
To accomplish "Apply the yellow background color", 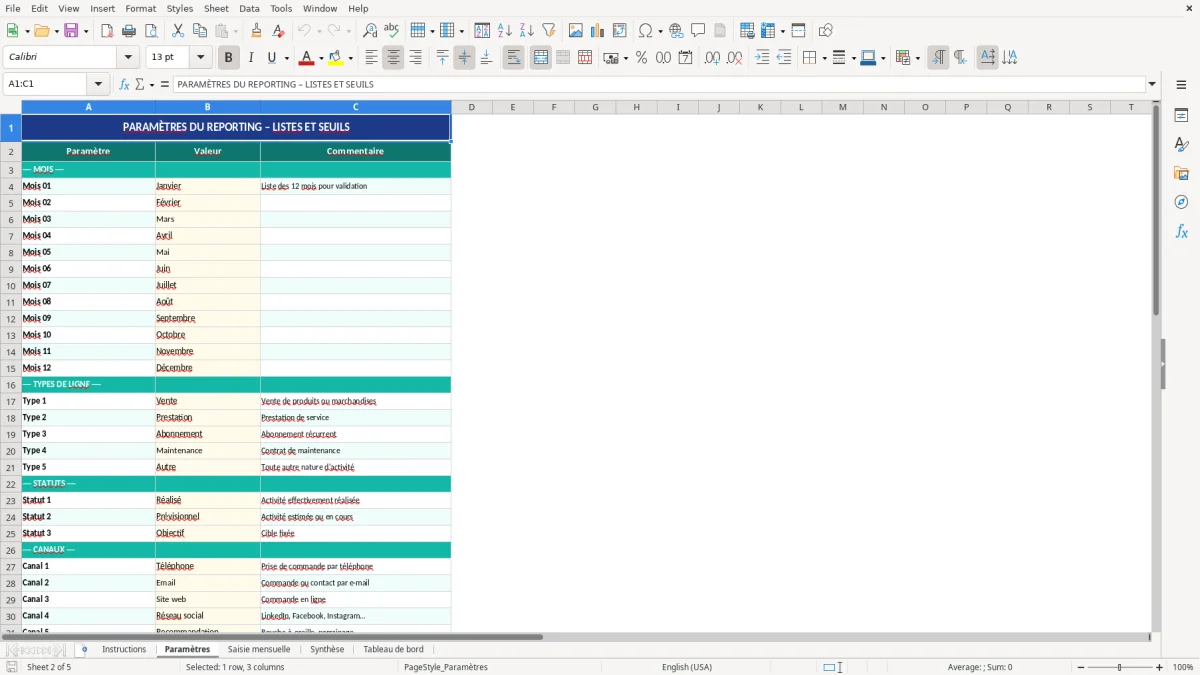I will click(x=336, y=58).
